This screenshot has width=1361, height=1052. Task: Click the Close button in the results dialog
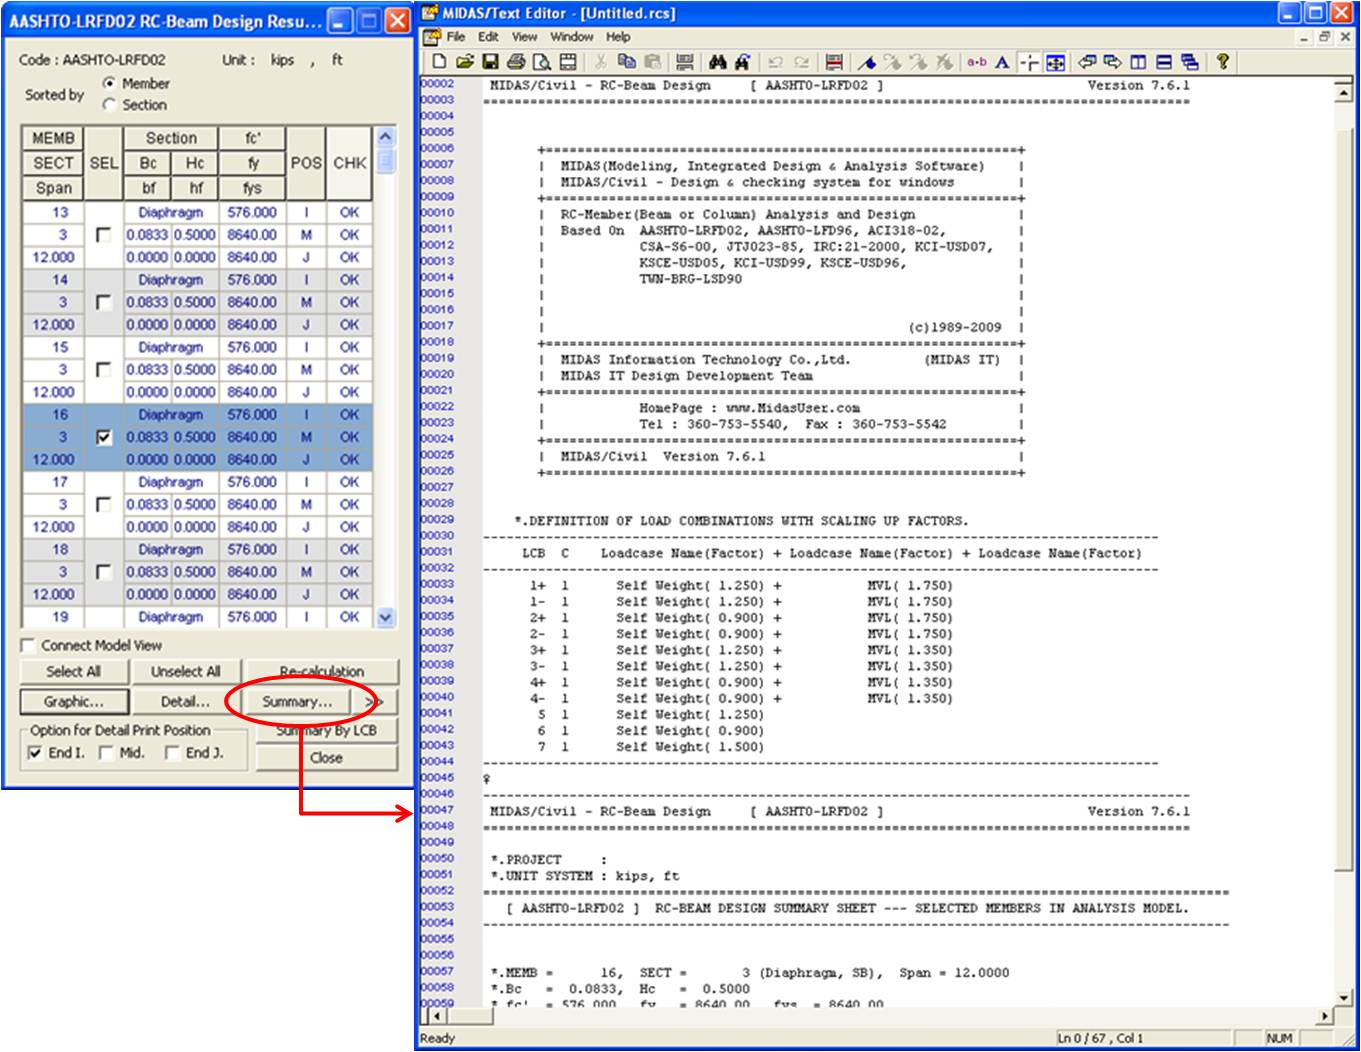[x=326, y=758]
